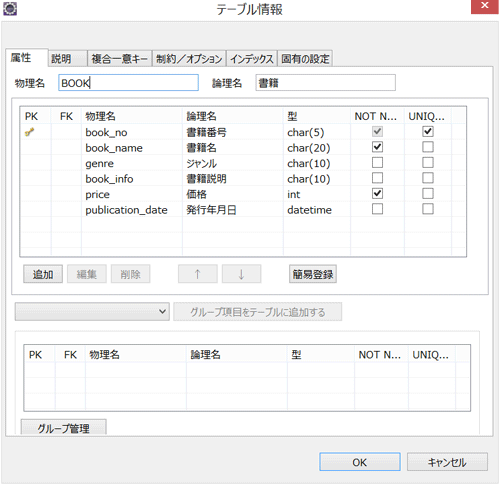Open the インデックス tab
The image size is (500, 485).
point(252,59)
